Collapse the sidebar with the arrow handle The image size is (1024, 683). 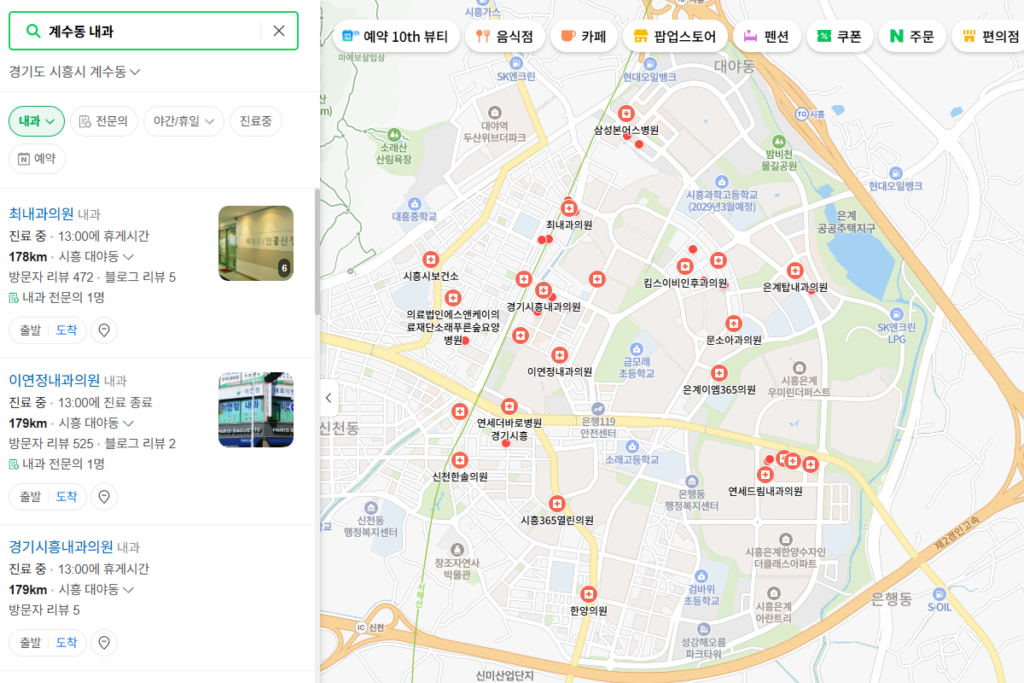(328, 397)
